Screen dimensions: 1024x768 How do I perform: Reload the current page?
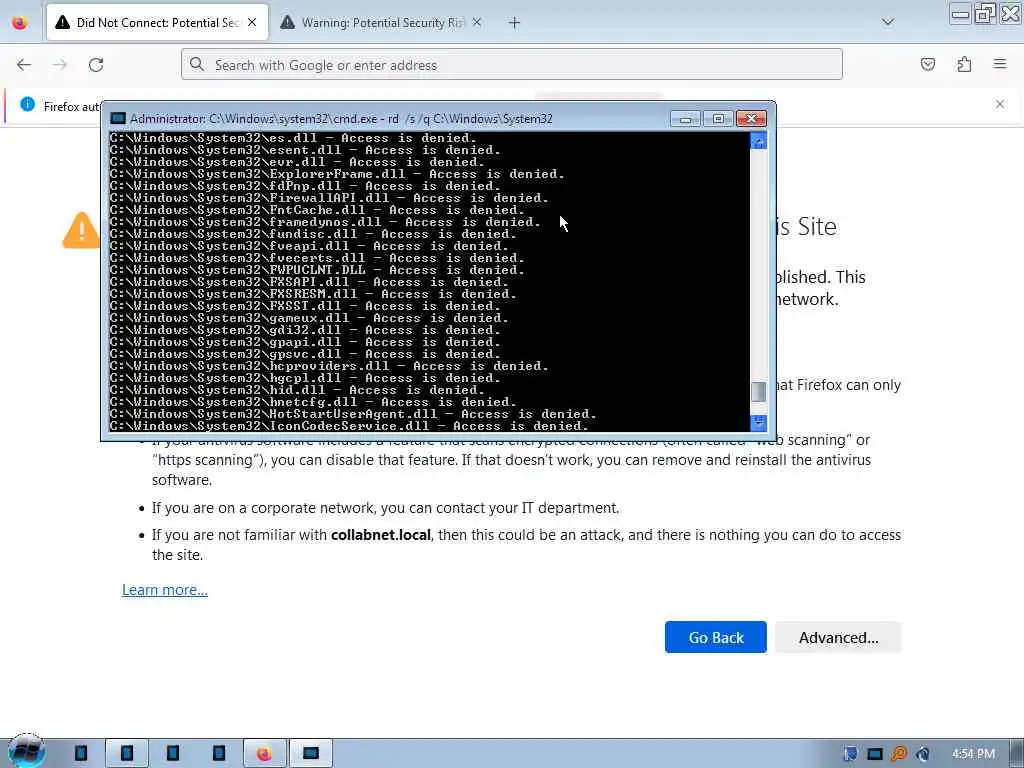tap(96, 65)
